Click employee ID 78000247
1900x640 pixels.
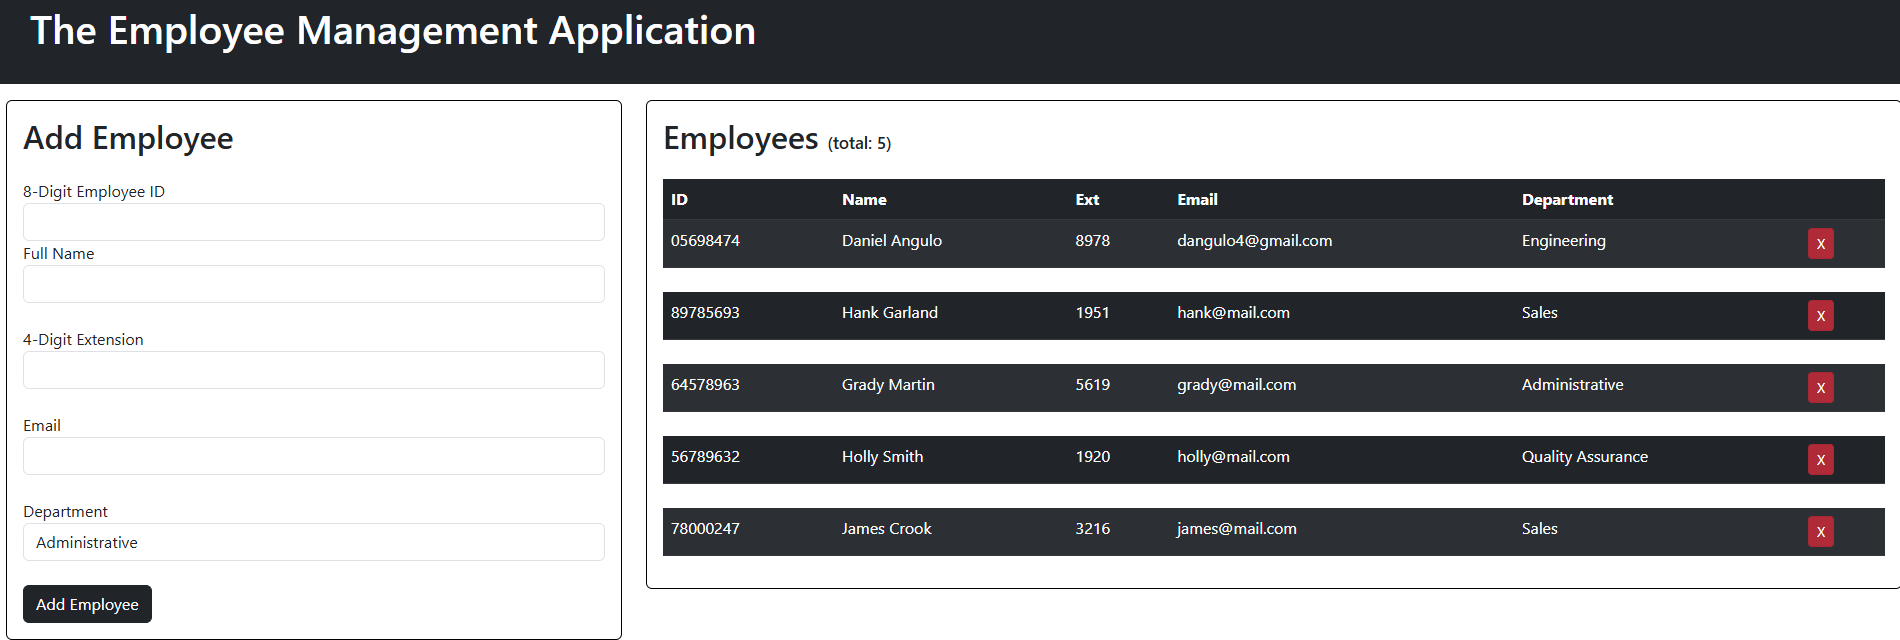705,529
